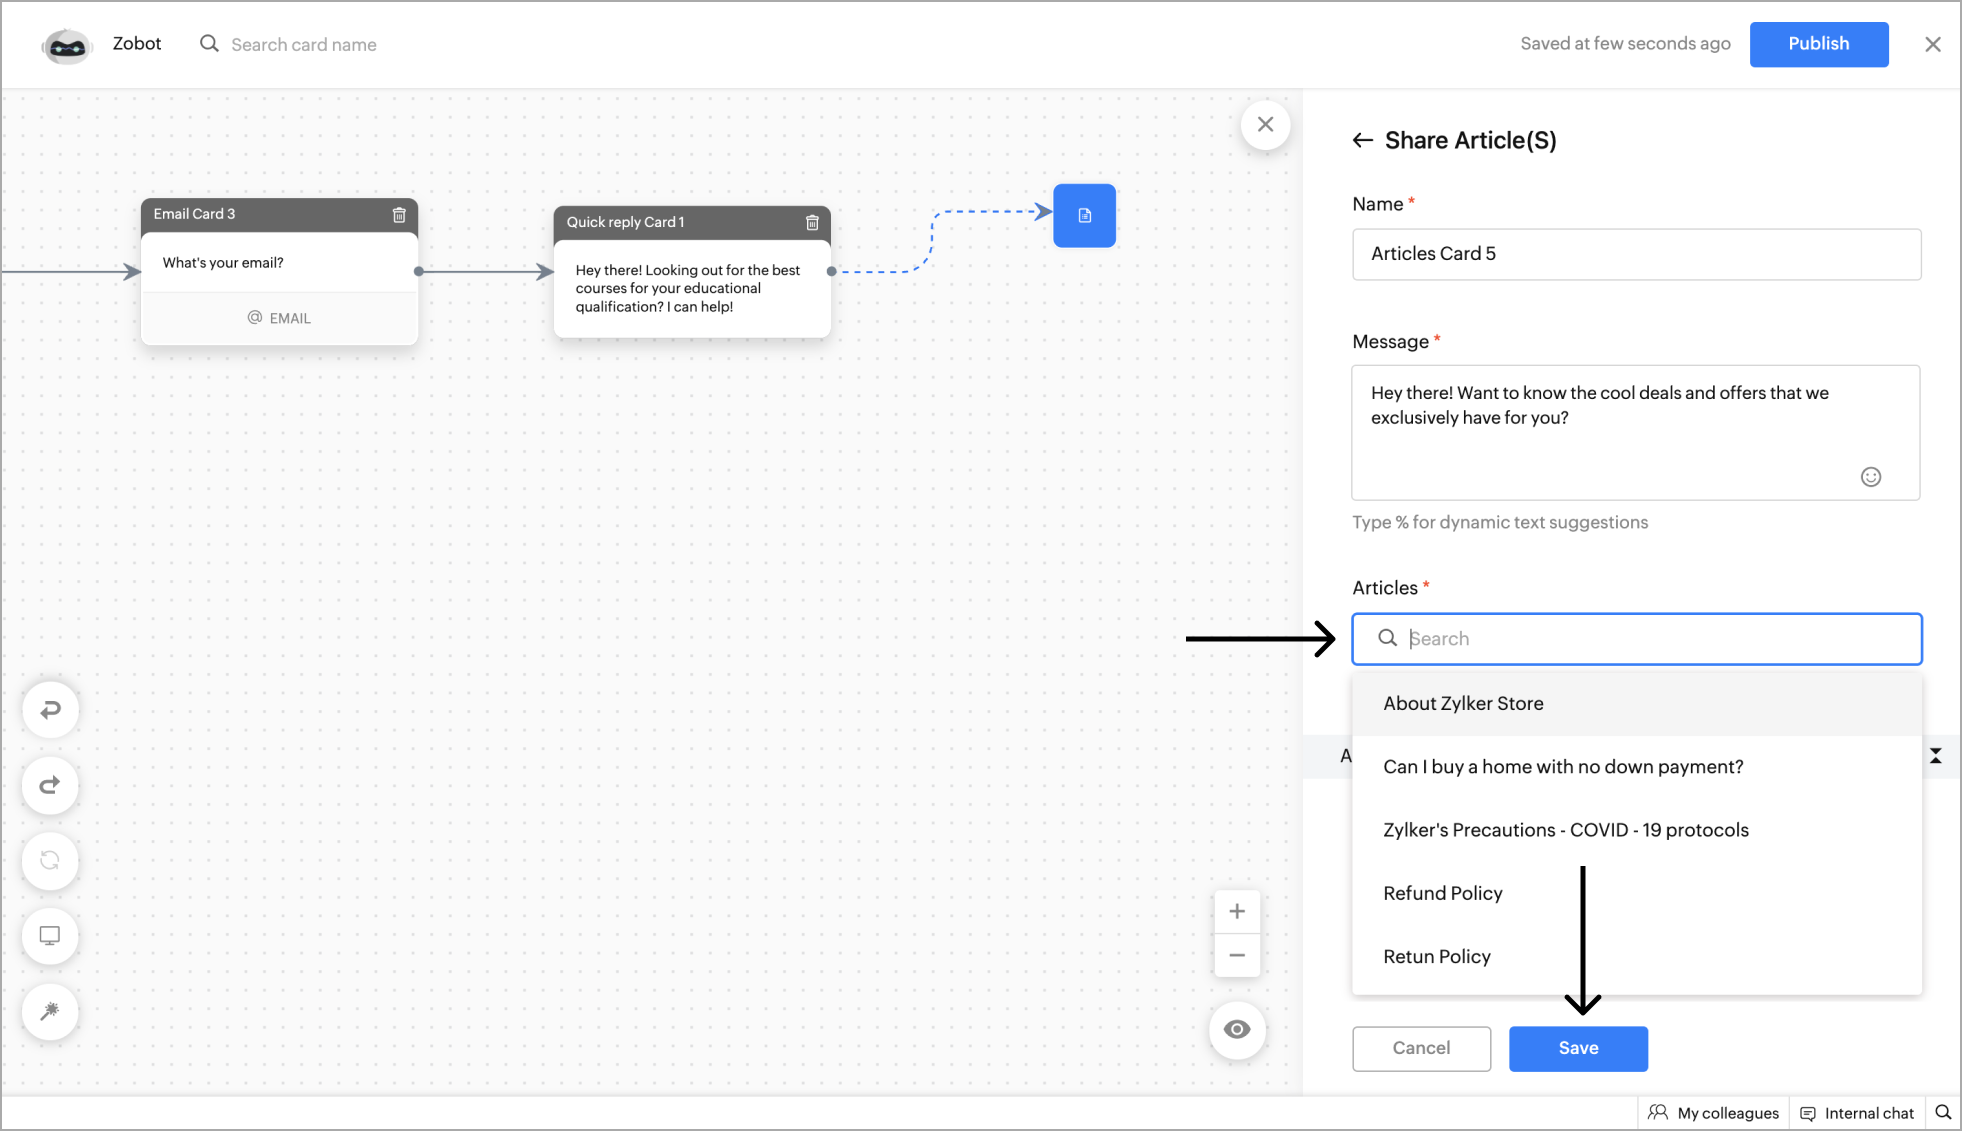Save the Share Article card
Screen dimensions: 1962x1131
pos(1578,1048)
